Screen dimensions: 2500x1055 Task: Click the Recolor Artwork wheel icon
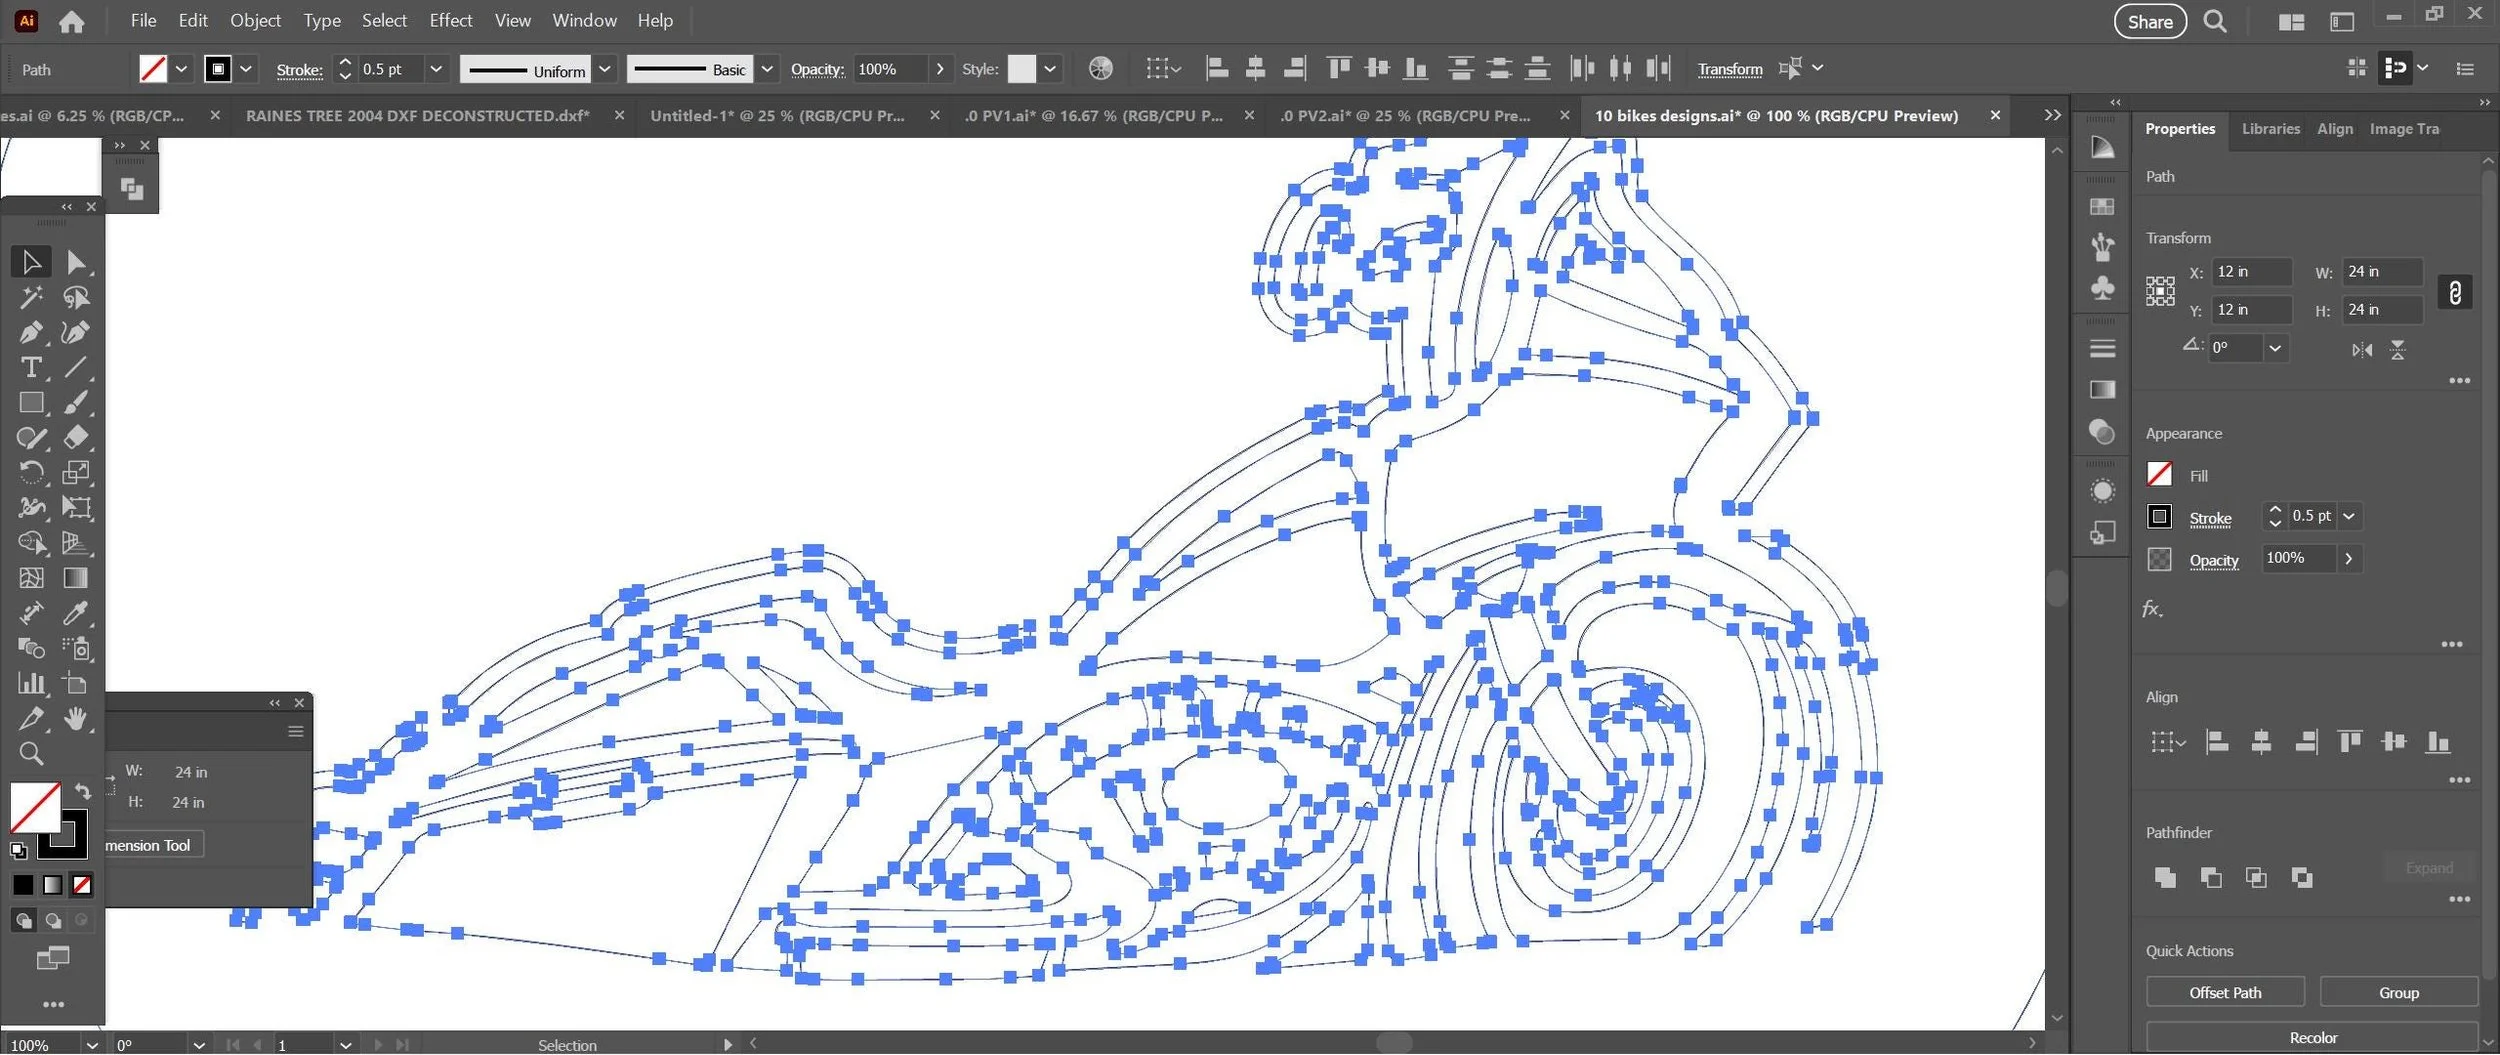click(x=1100, y=68)
